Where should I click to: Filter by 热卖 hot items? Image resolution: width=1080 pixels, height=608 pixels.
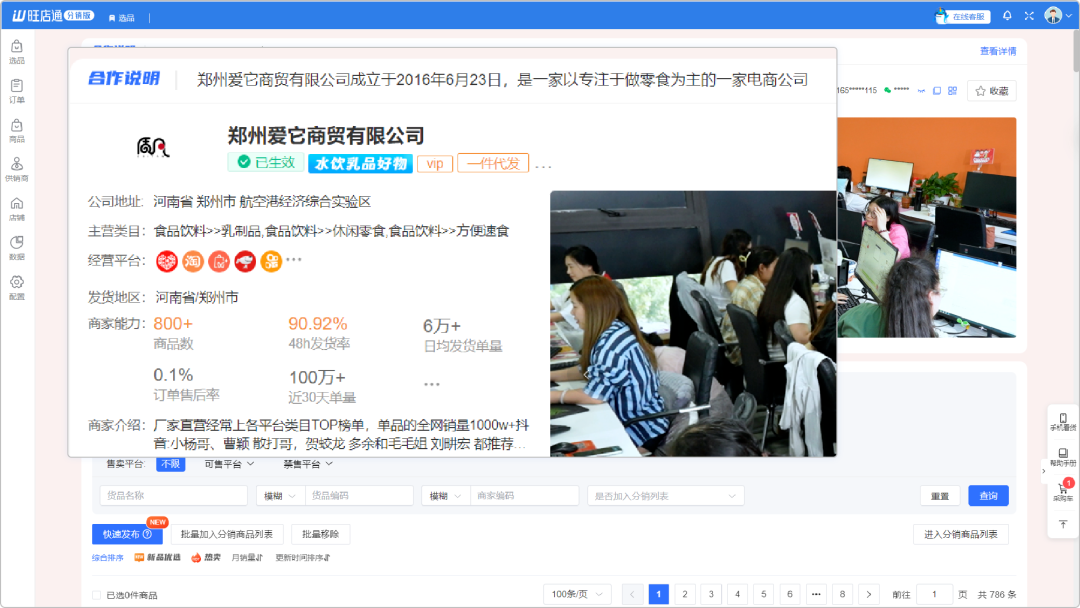pyautogui.click(x=206, y=558)
